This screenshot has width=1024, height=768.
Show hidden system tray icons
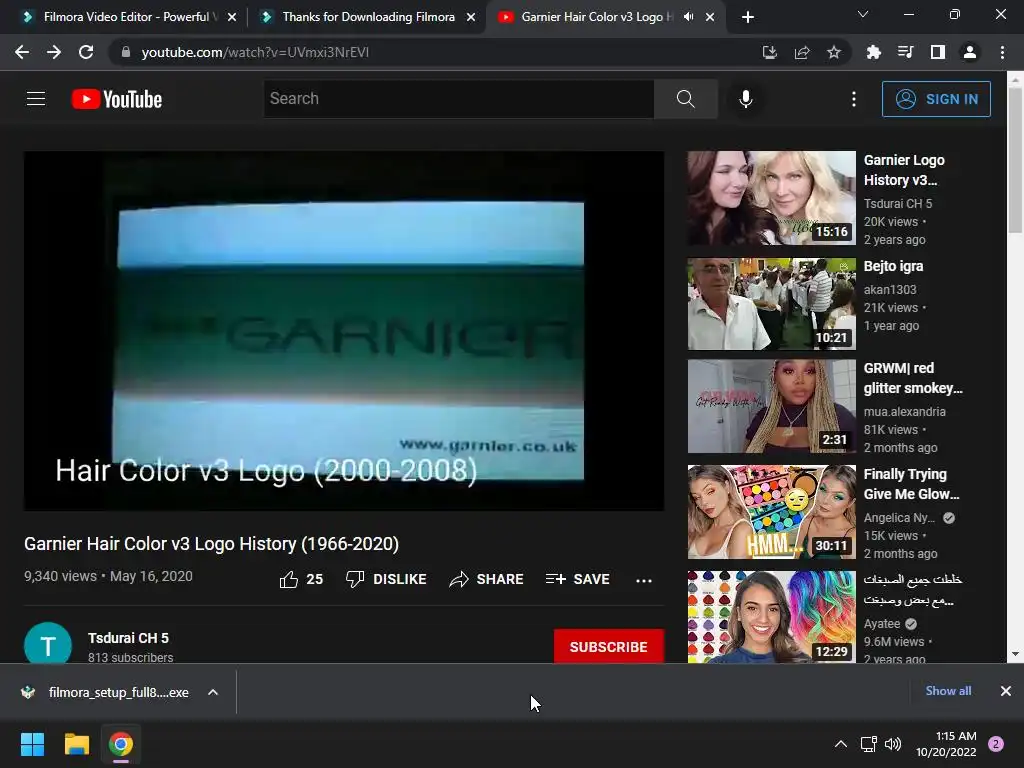(x=841, y=744)
